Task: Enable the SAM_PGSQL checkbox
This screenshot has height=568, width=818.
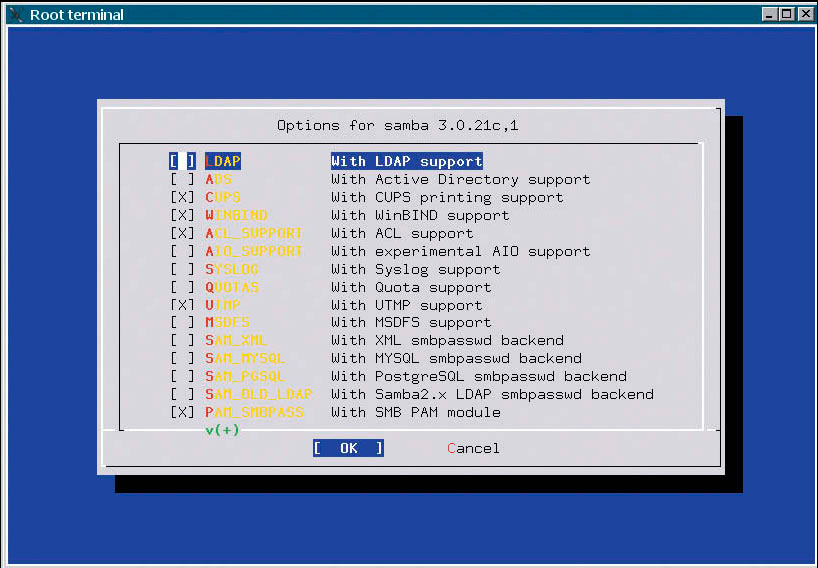Action: point(182,376)
